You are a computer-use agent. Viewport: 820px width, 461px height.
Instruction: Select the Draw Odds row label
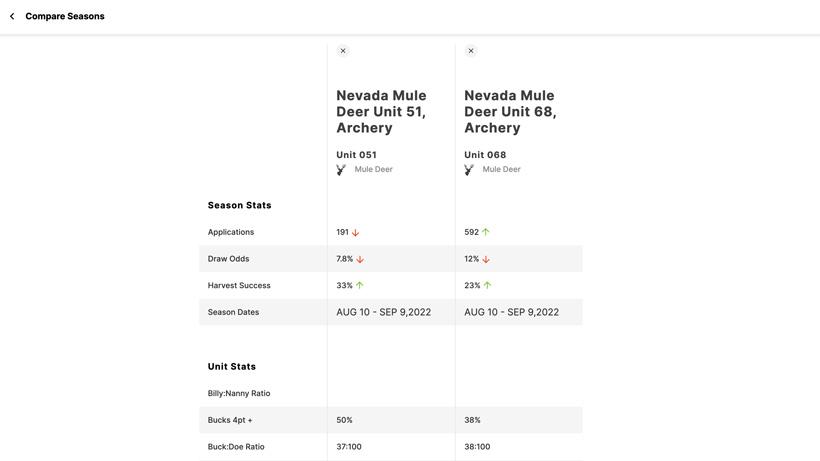[x=229, y=259]
